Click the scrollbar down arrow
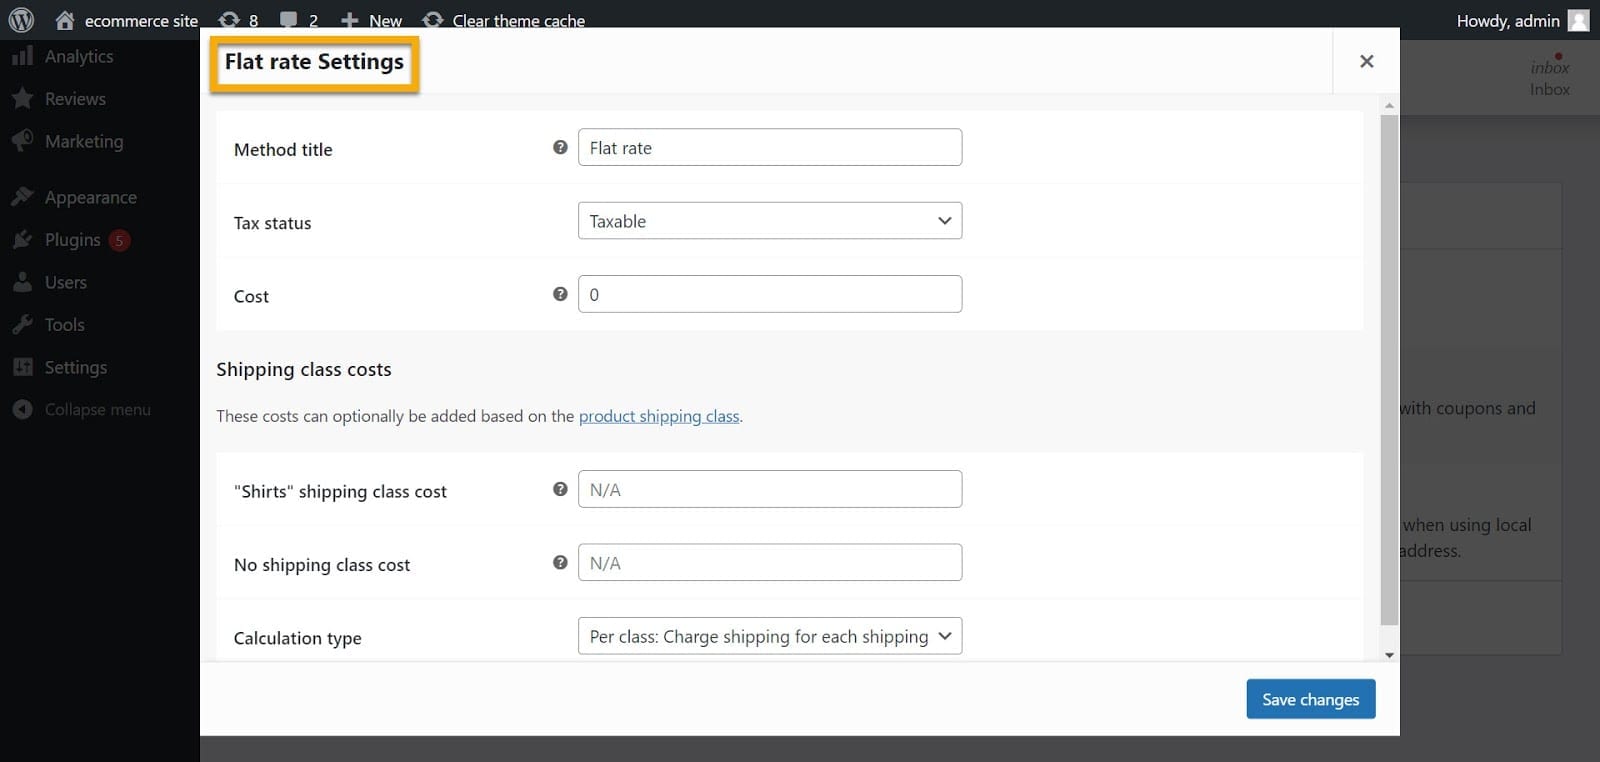Screen dimensions: 1600x762 point(1389,655)
